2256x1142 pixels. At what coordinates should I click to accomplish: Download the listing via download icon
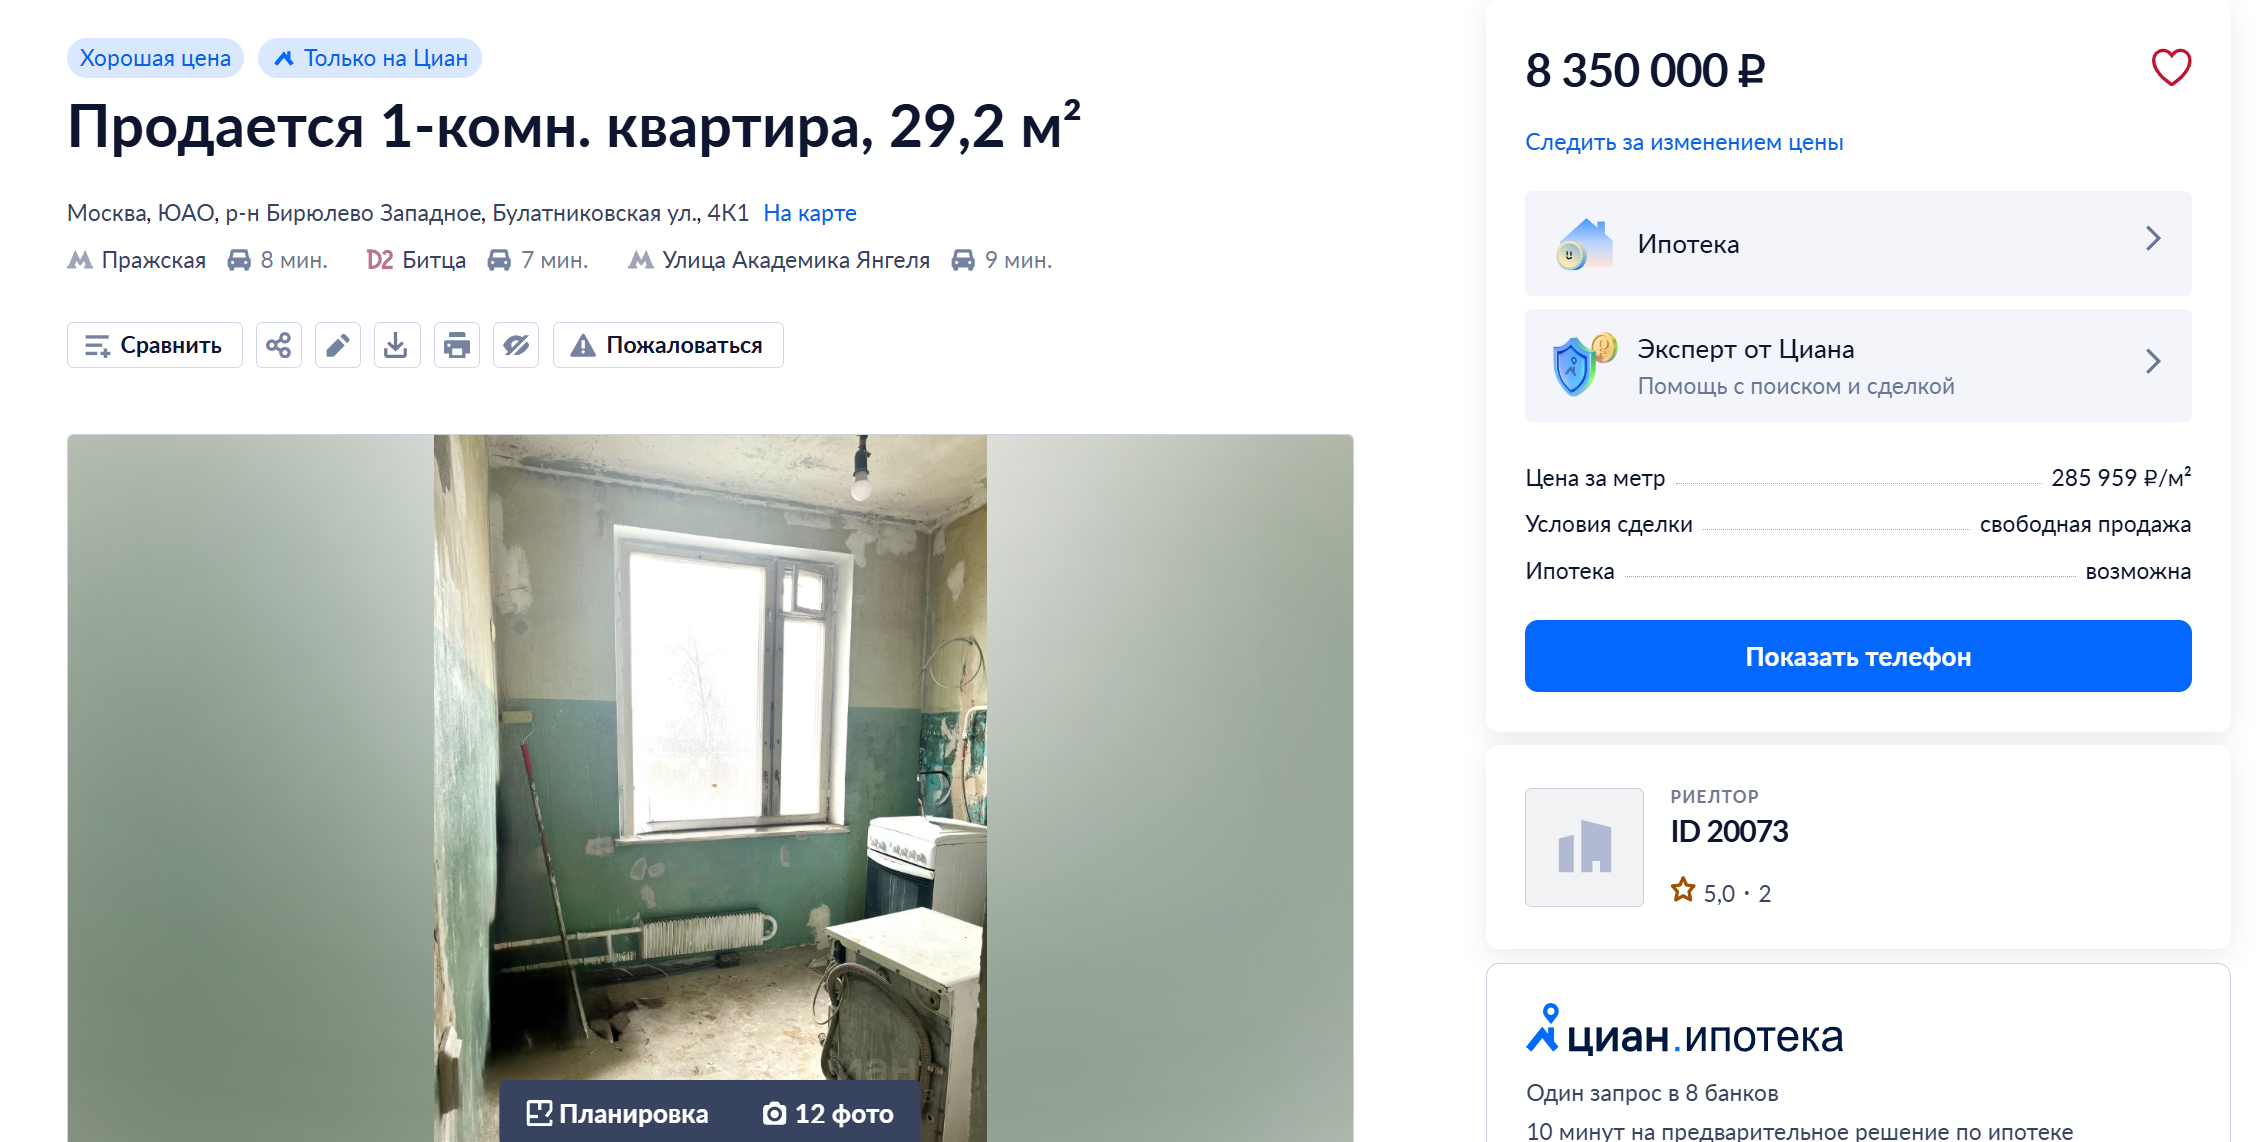[x=397, y=345]
